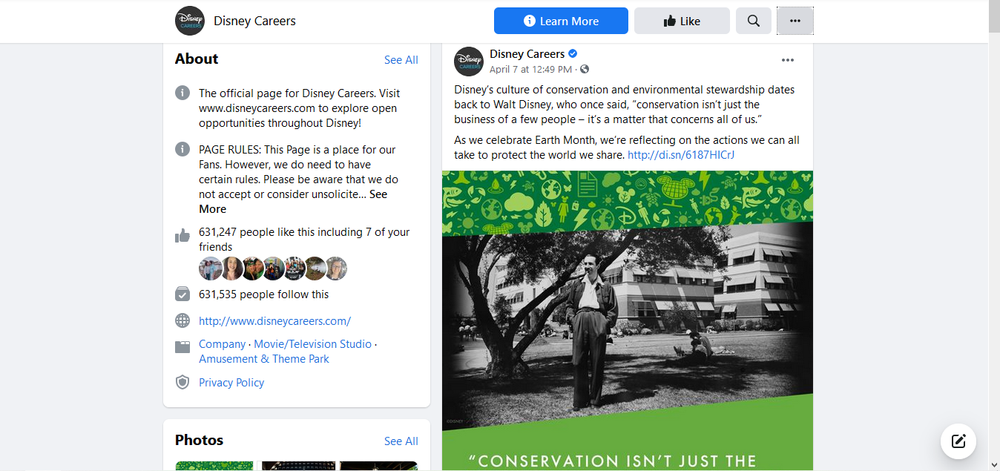Click the shield icon beside Privacy Policy

182,382
